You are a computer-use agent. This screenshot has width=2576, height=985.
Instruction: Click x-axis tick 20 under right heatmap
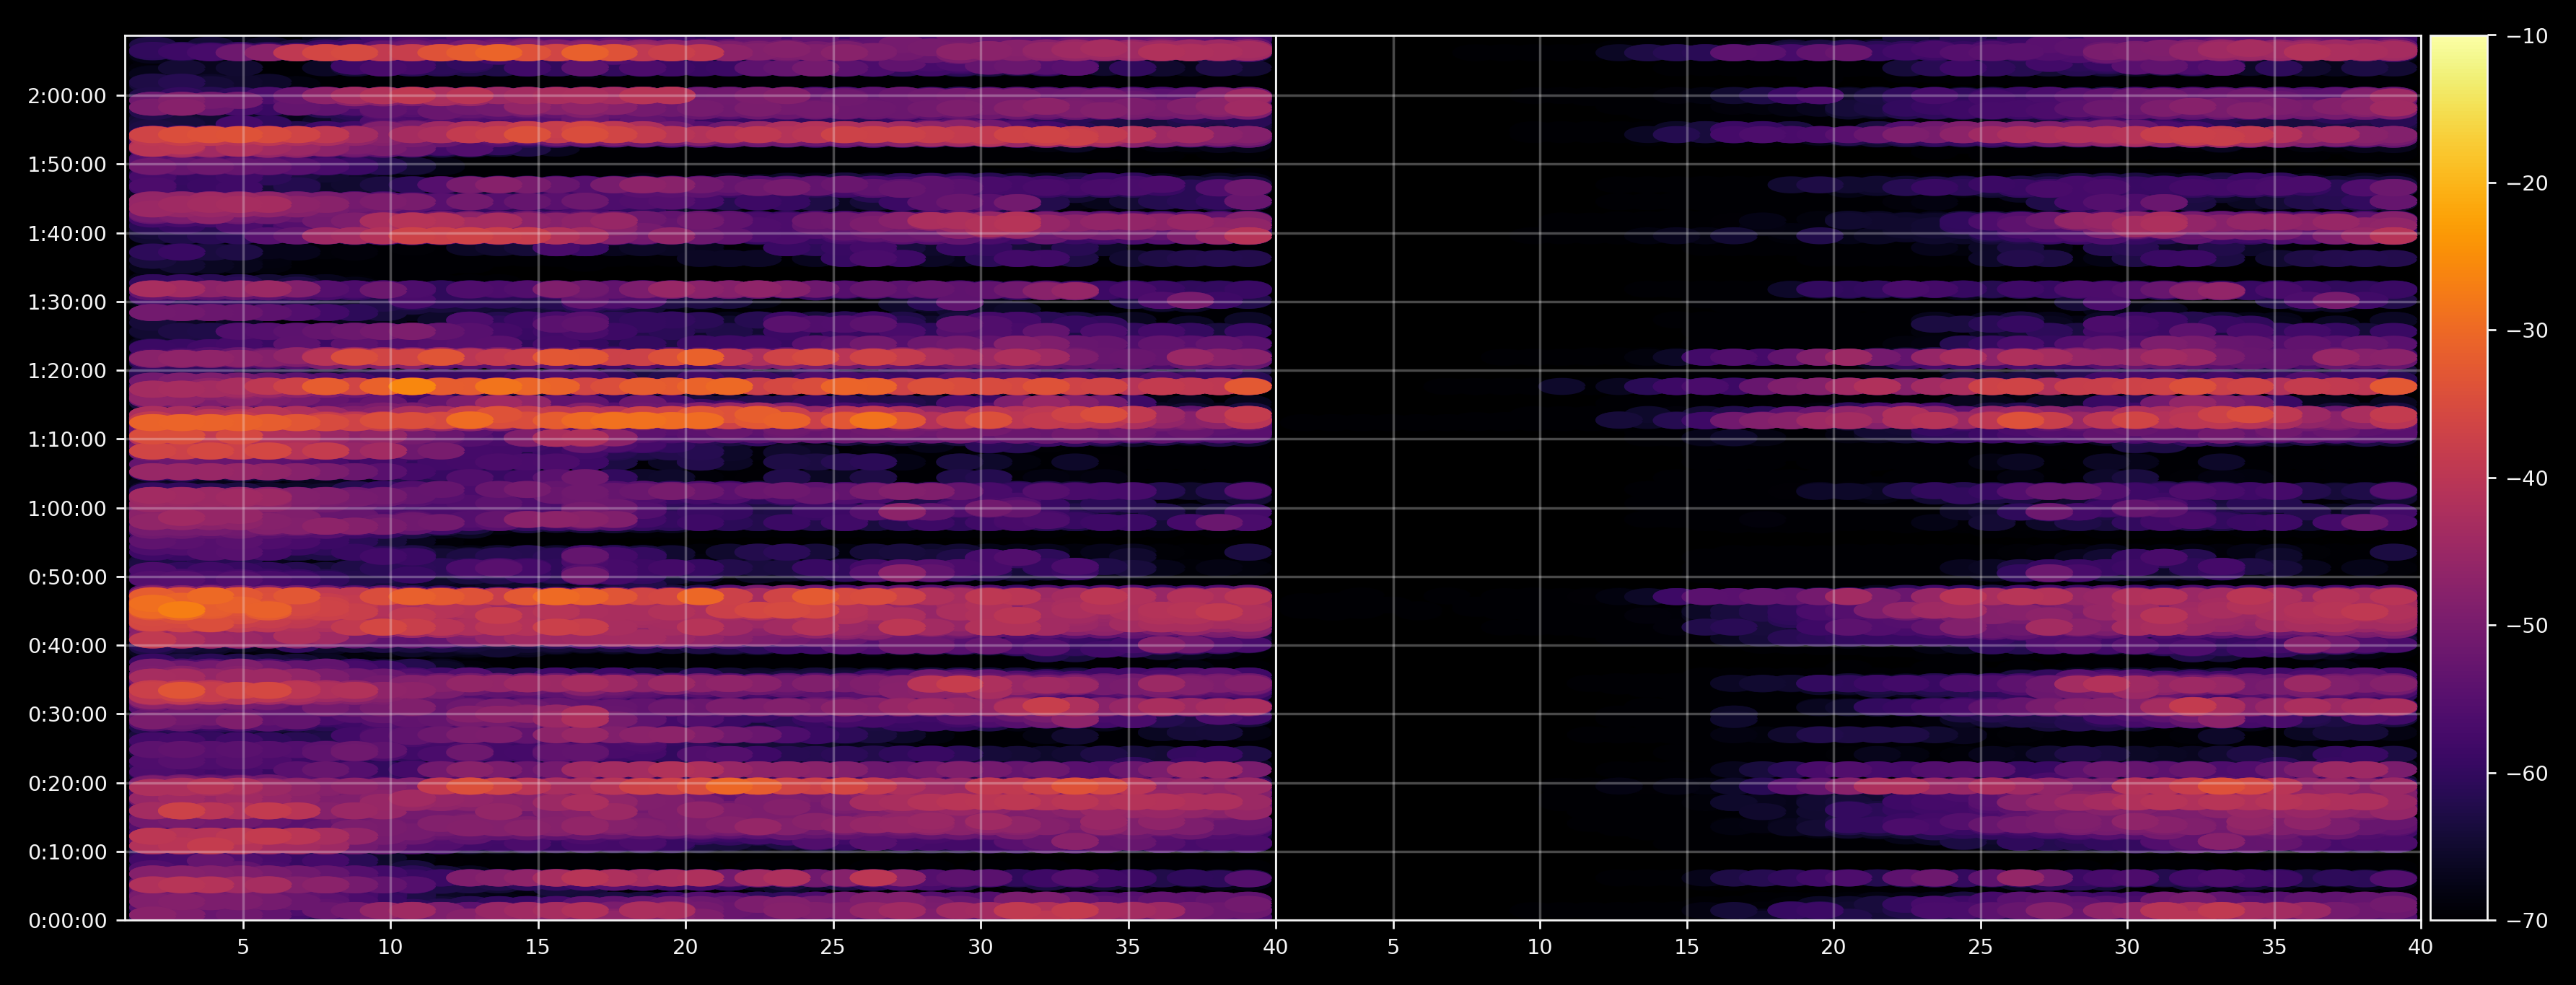click(x=1833, y=946)
